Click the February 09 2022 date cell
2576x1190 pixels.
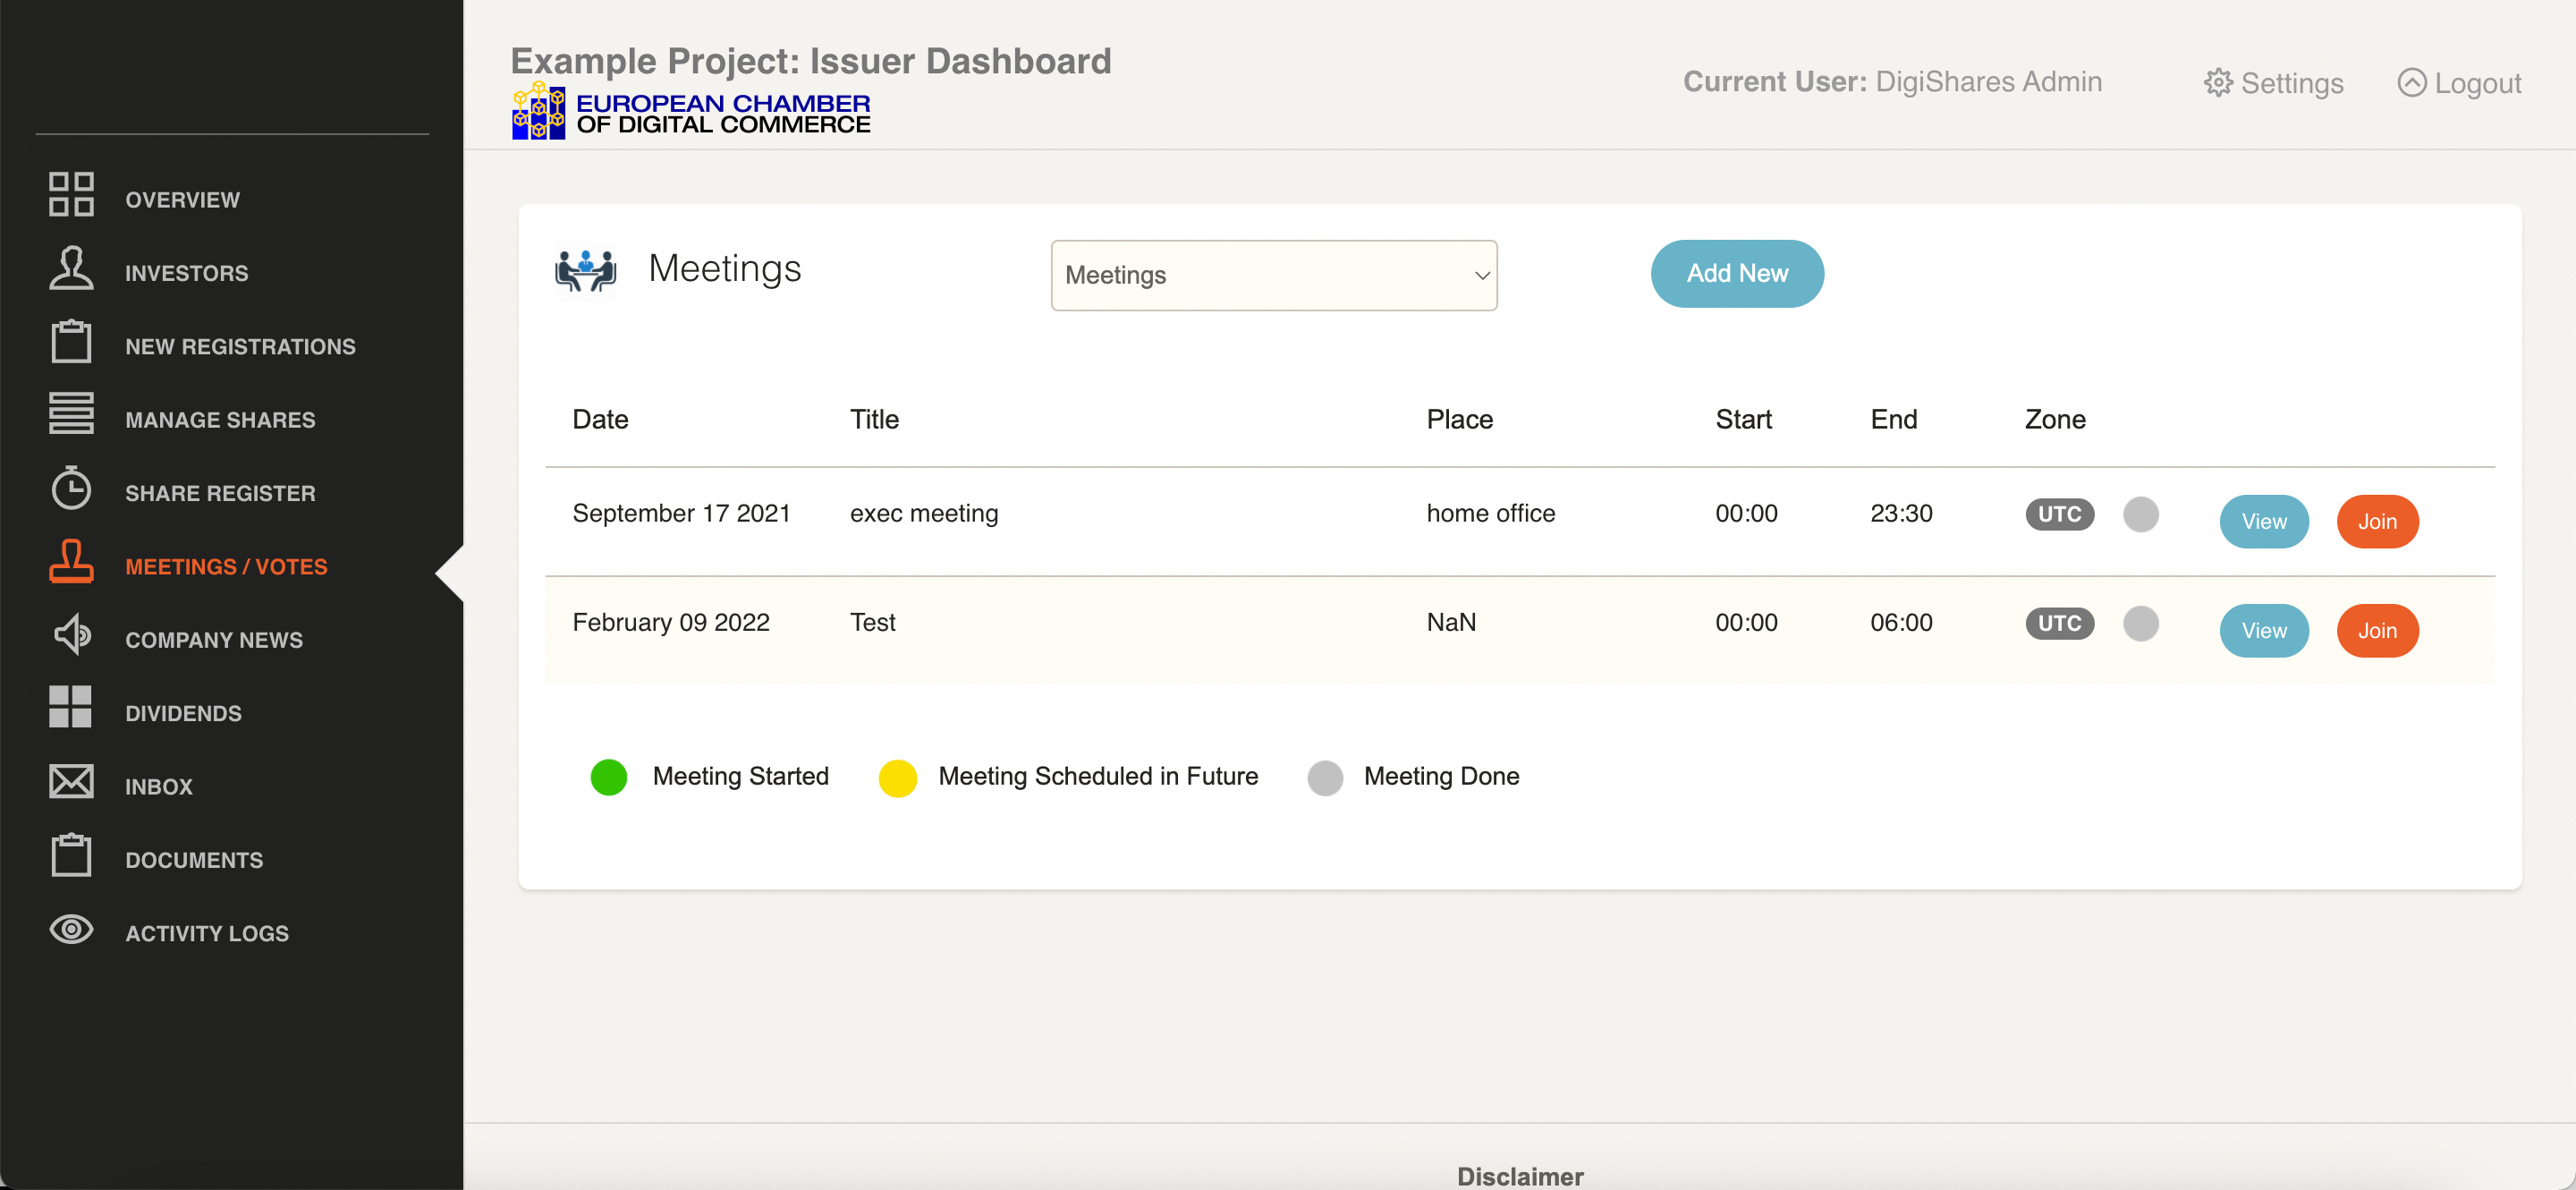(x=671, y=622)
